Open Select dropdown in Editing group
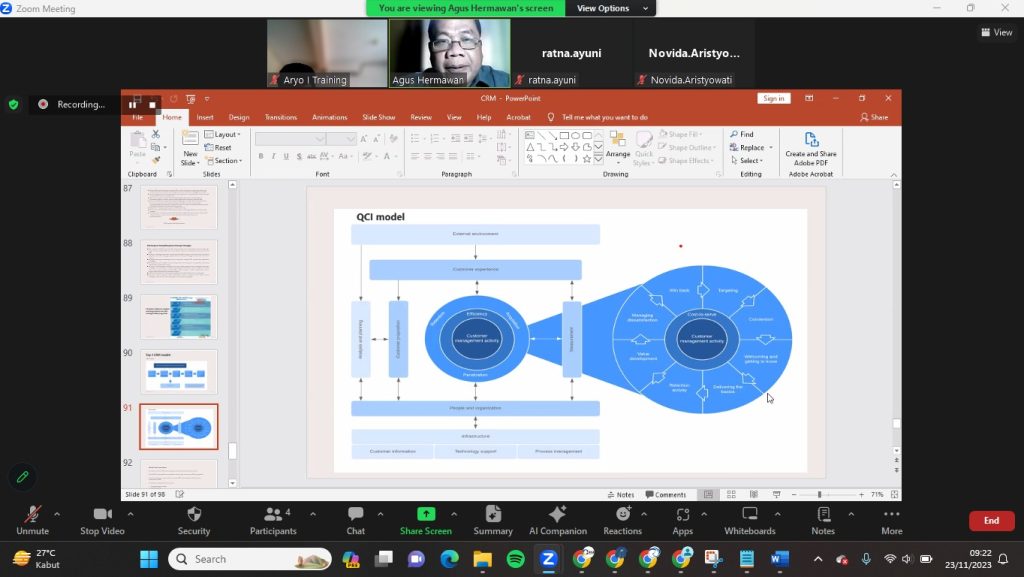This screenshot has height=577, width=1024. [x=746, y=161]
